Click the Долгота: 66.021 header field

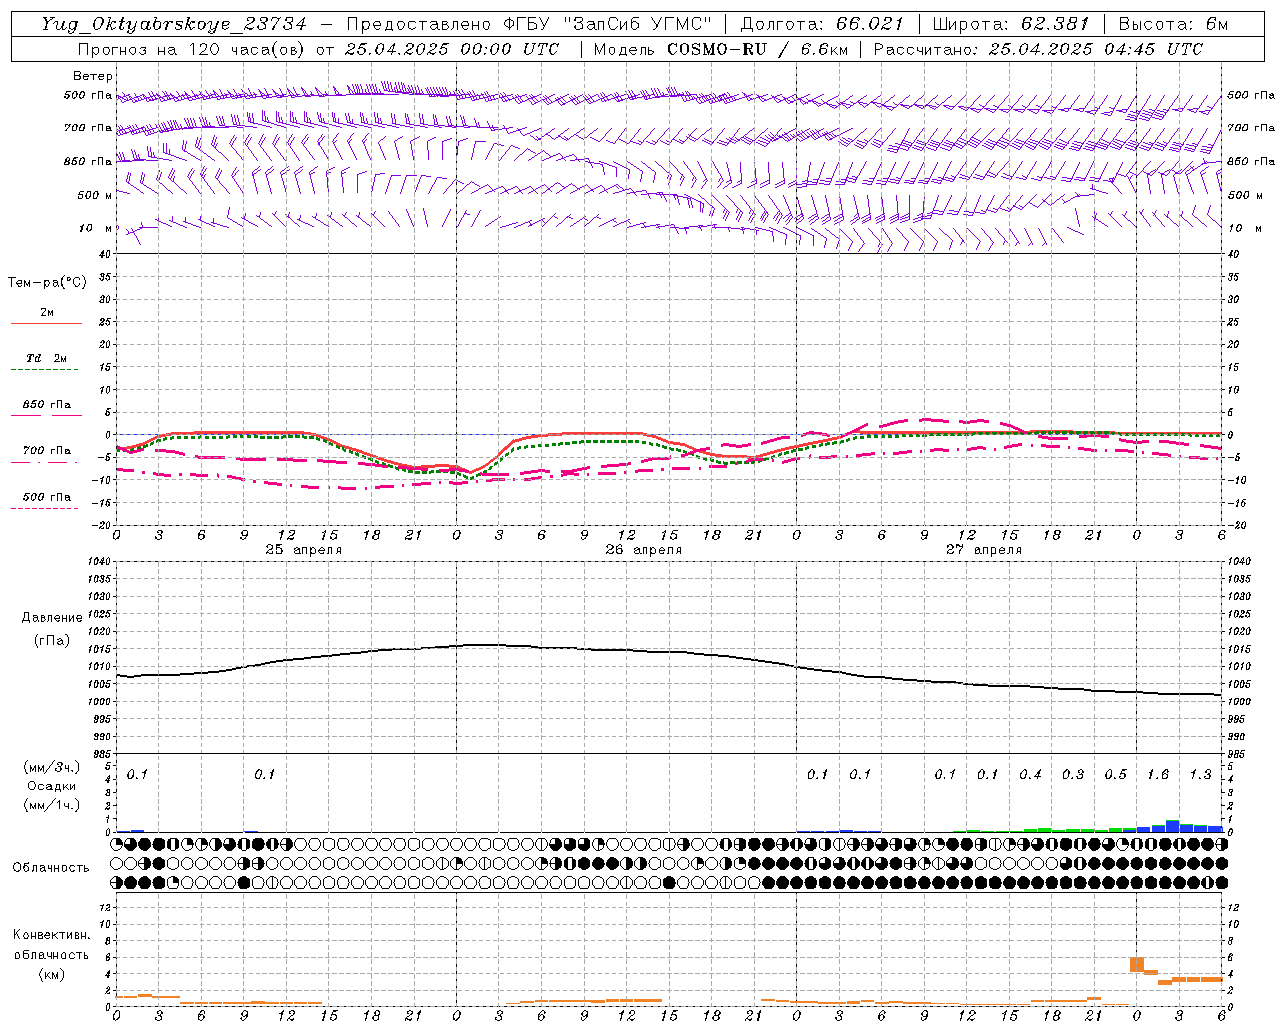[x=822, y=25]
